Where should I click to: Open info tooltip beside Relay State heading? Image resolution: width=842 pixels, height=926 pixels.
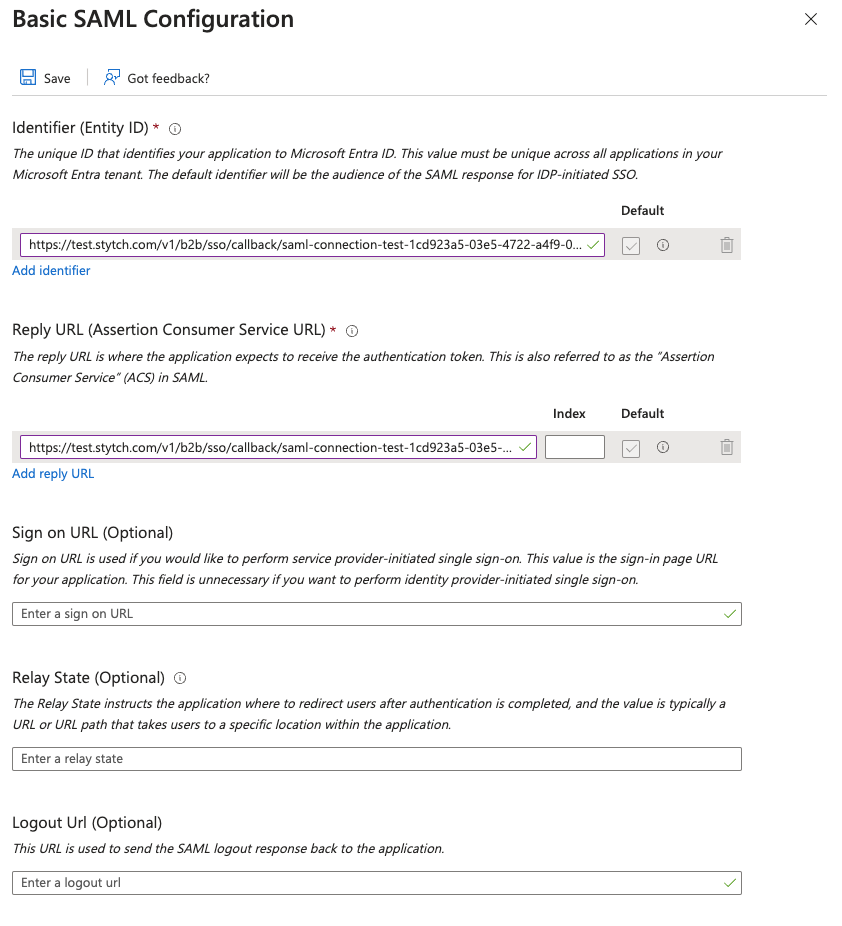178,678
